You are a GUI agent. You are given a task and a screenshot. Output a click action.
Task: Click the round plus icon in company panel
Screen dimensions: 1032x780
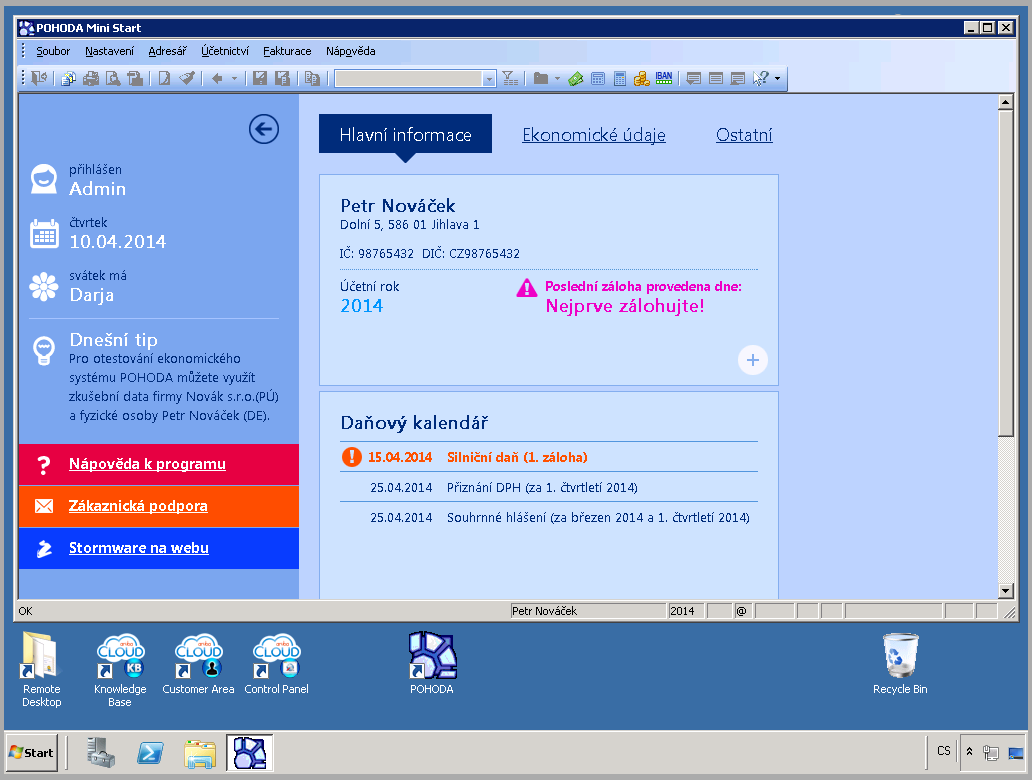753,360
